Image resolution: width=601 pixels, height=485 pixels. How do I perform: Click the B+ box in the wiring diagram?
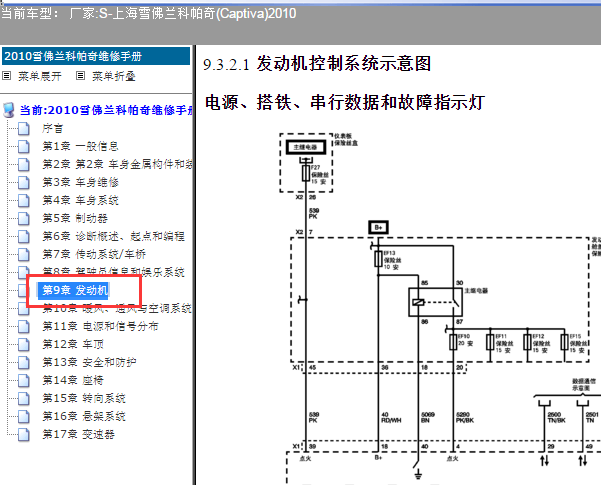pos(378,227)
